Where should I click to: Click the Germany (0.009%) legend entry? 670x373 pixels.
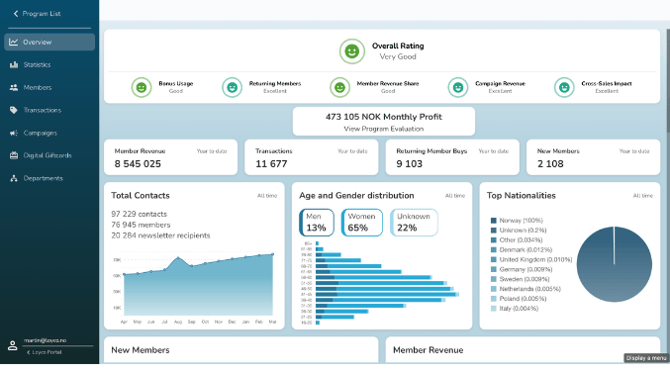(521, 269)
